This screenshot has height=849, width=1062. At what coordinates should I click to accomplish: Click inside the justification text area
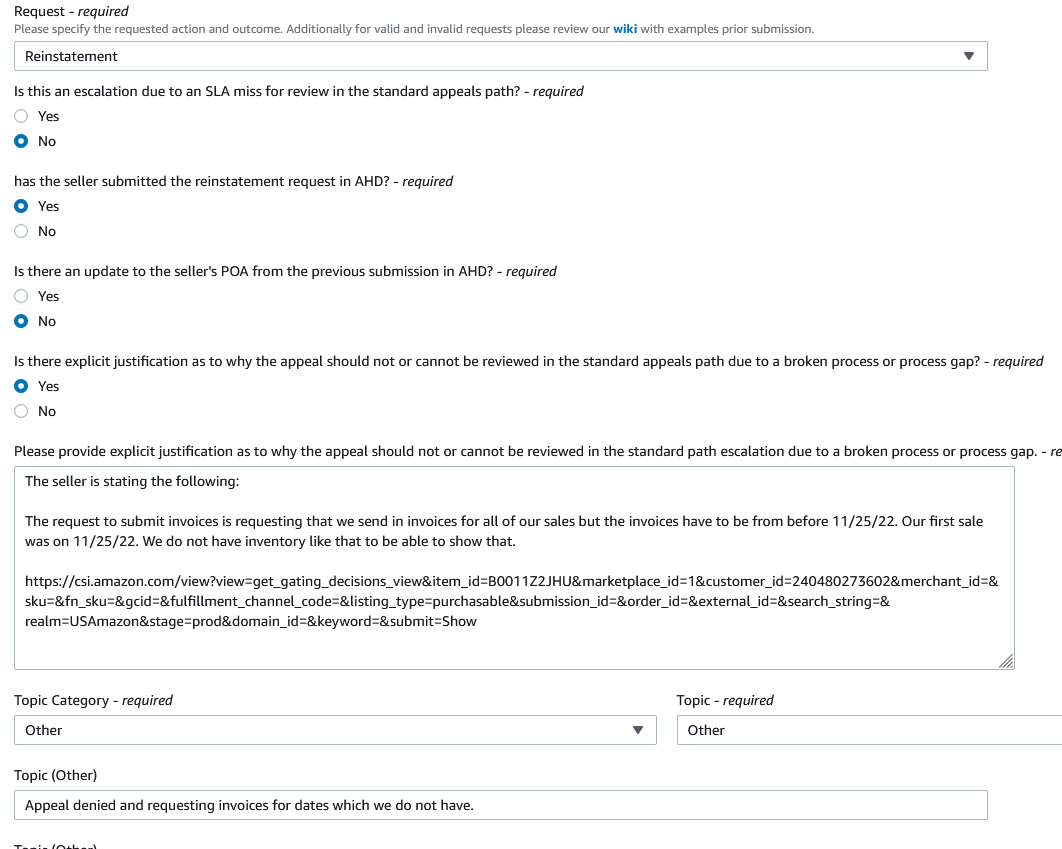(x=514, y=568)
